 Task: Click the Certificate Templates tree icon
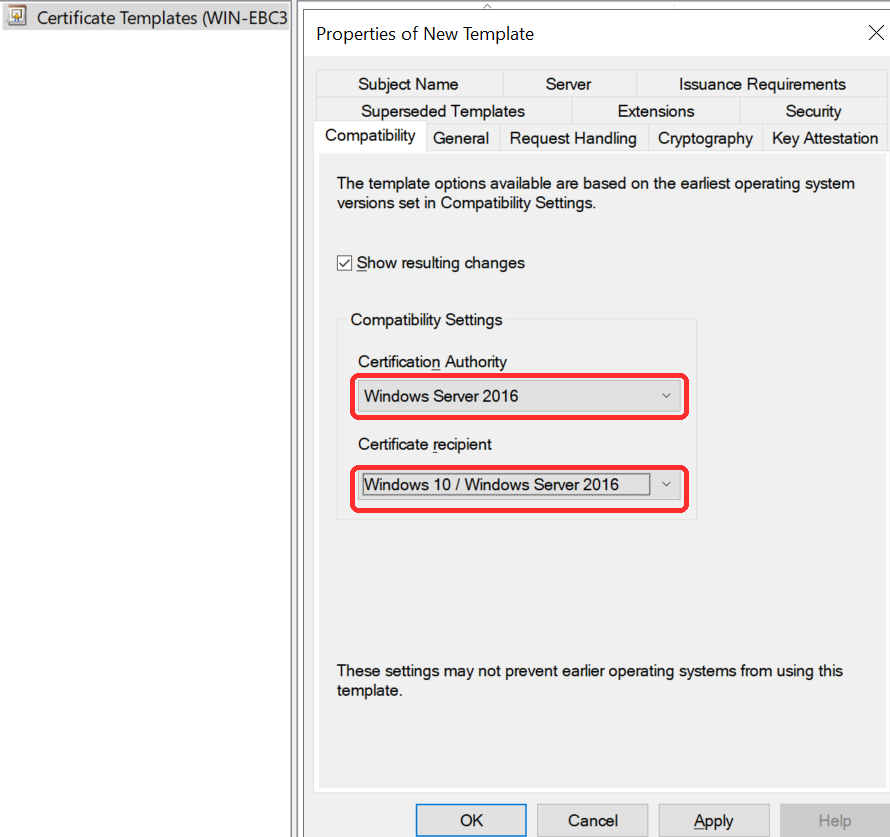17,16
